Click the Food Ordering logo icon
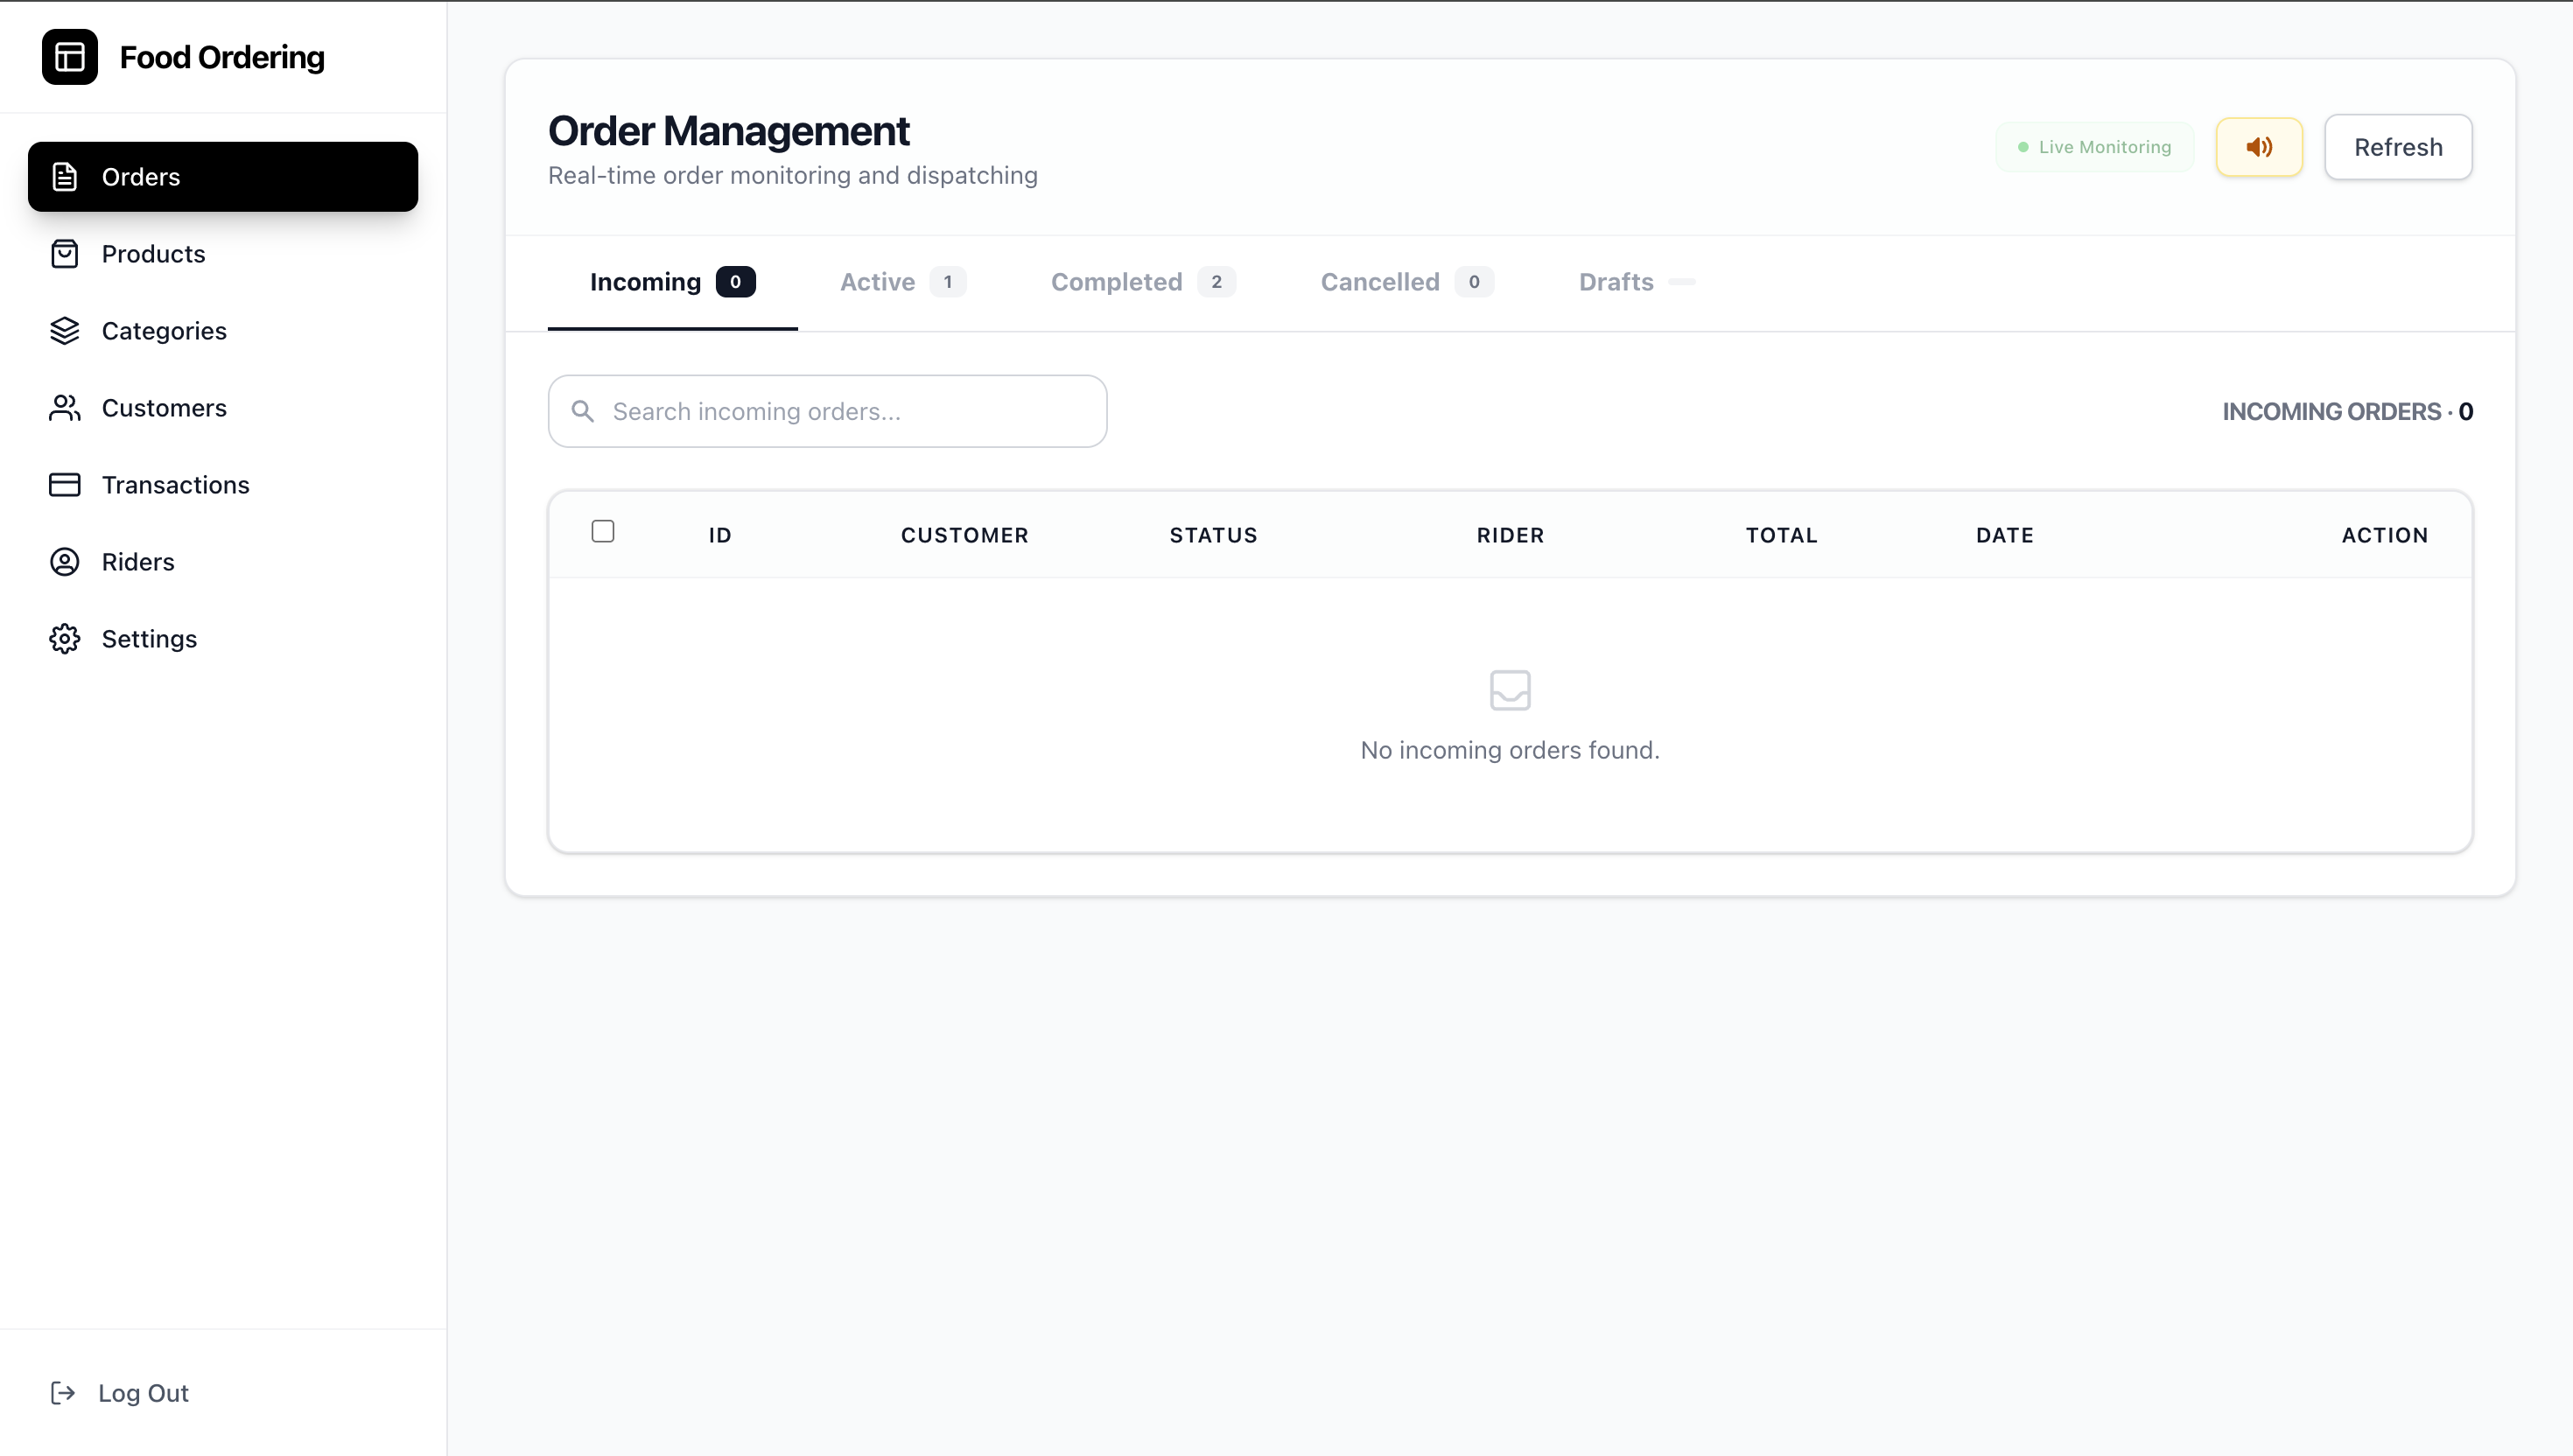Image resolution: width=2573 pixels, height=1456 pixels. pyautogui.click(x=69, y=57)
